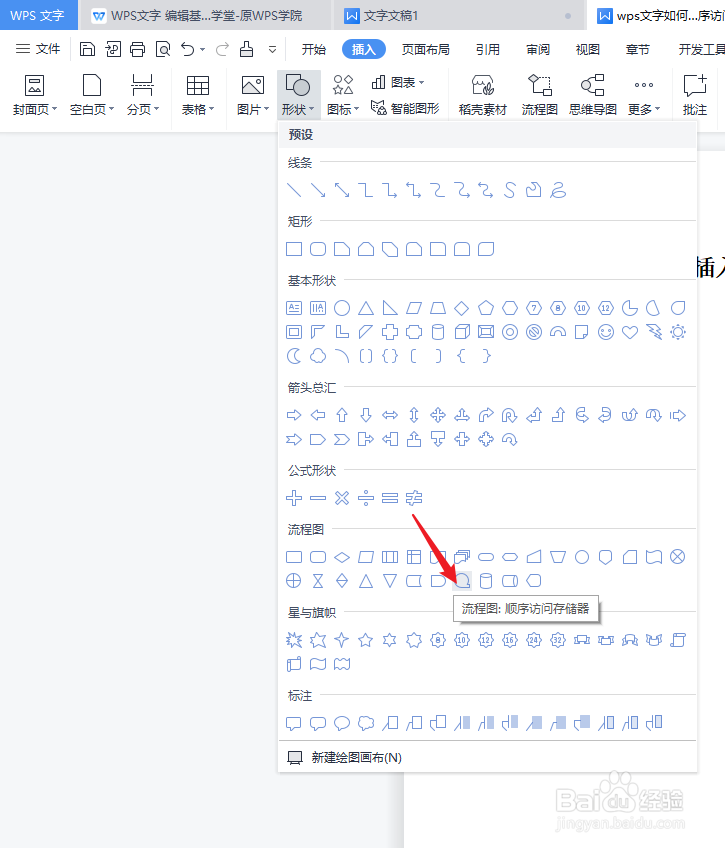This screenshot has height=848, width=725.
Task: Click the Undo arrow icon
Action: coord(188,49)
